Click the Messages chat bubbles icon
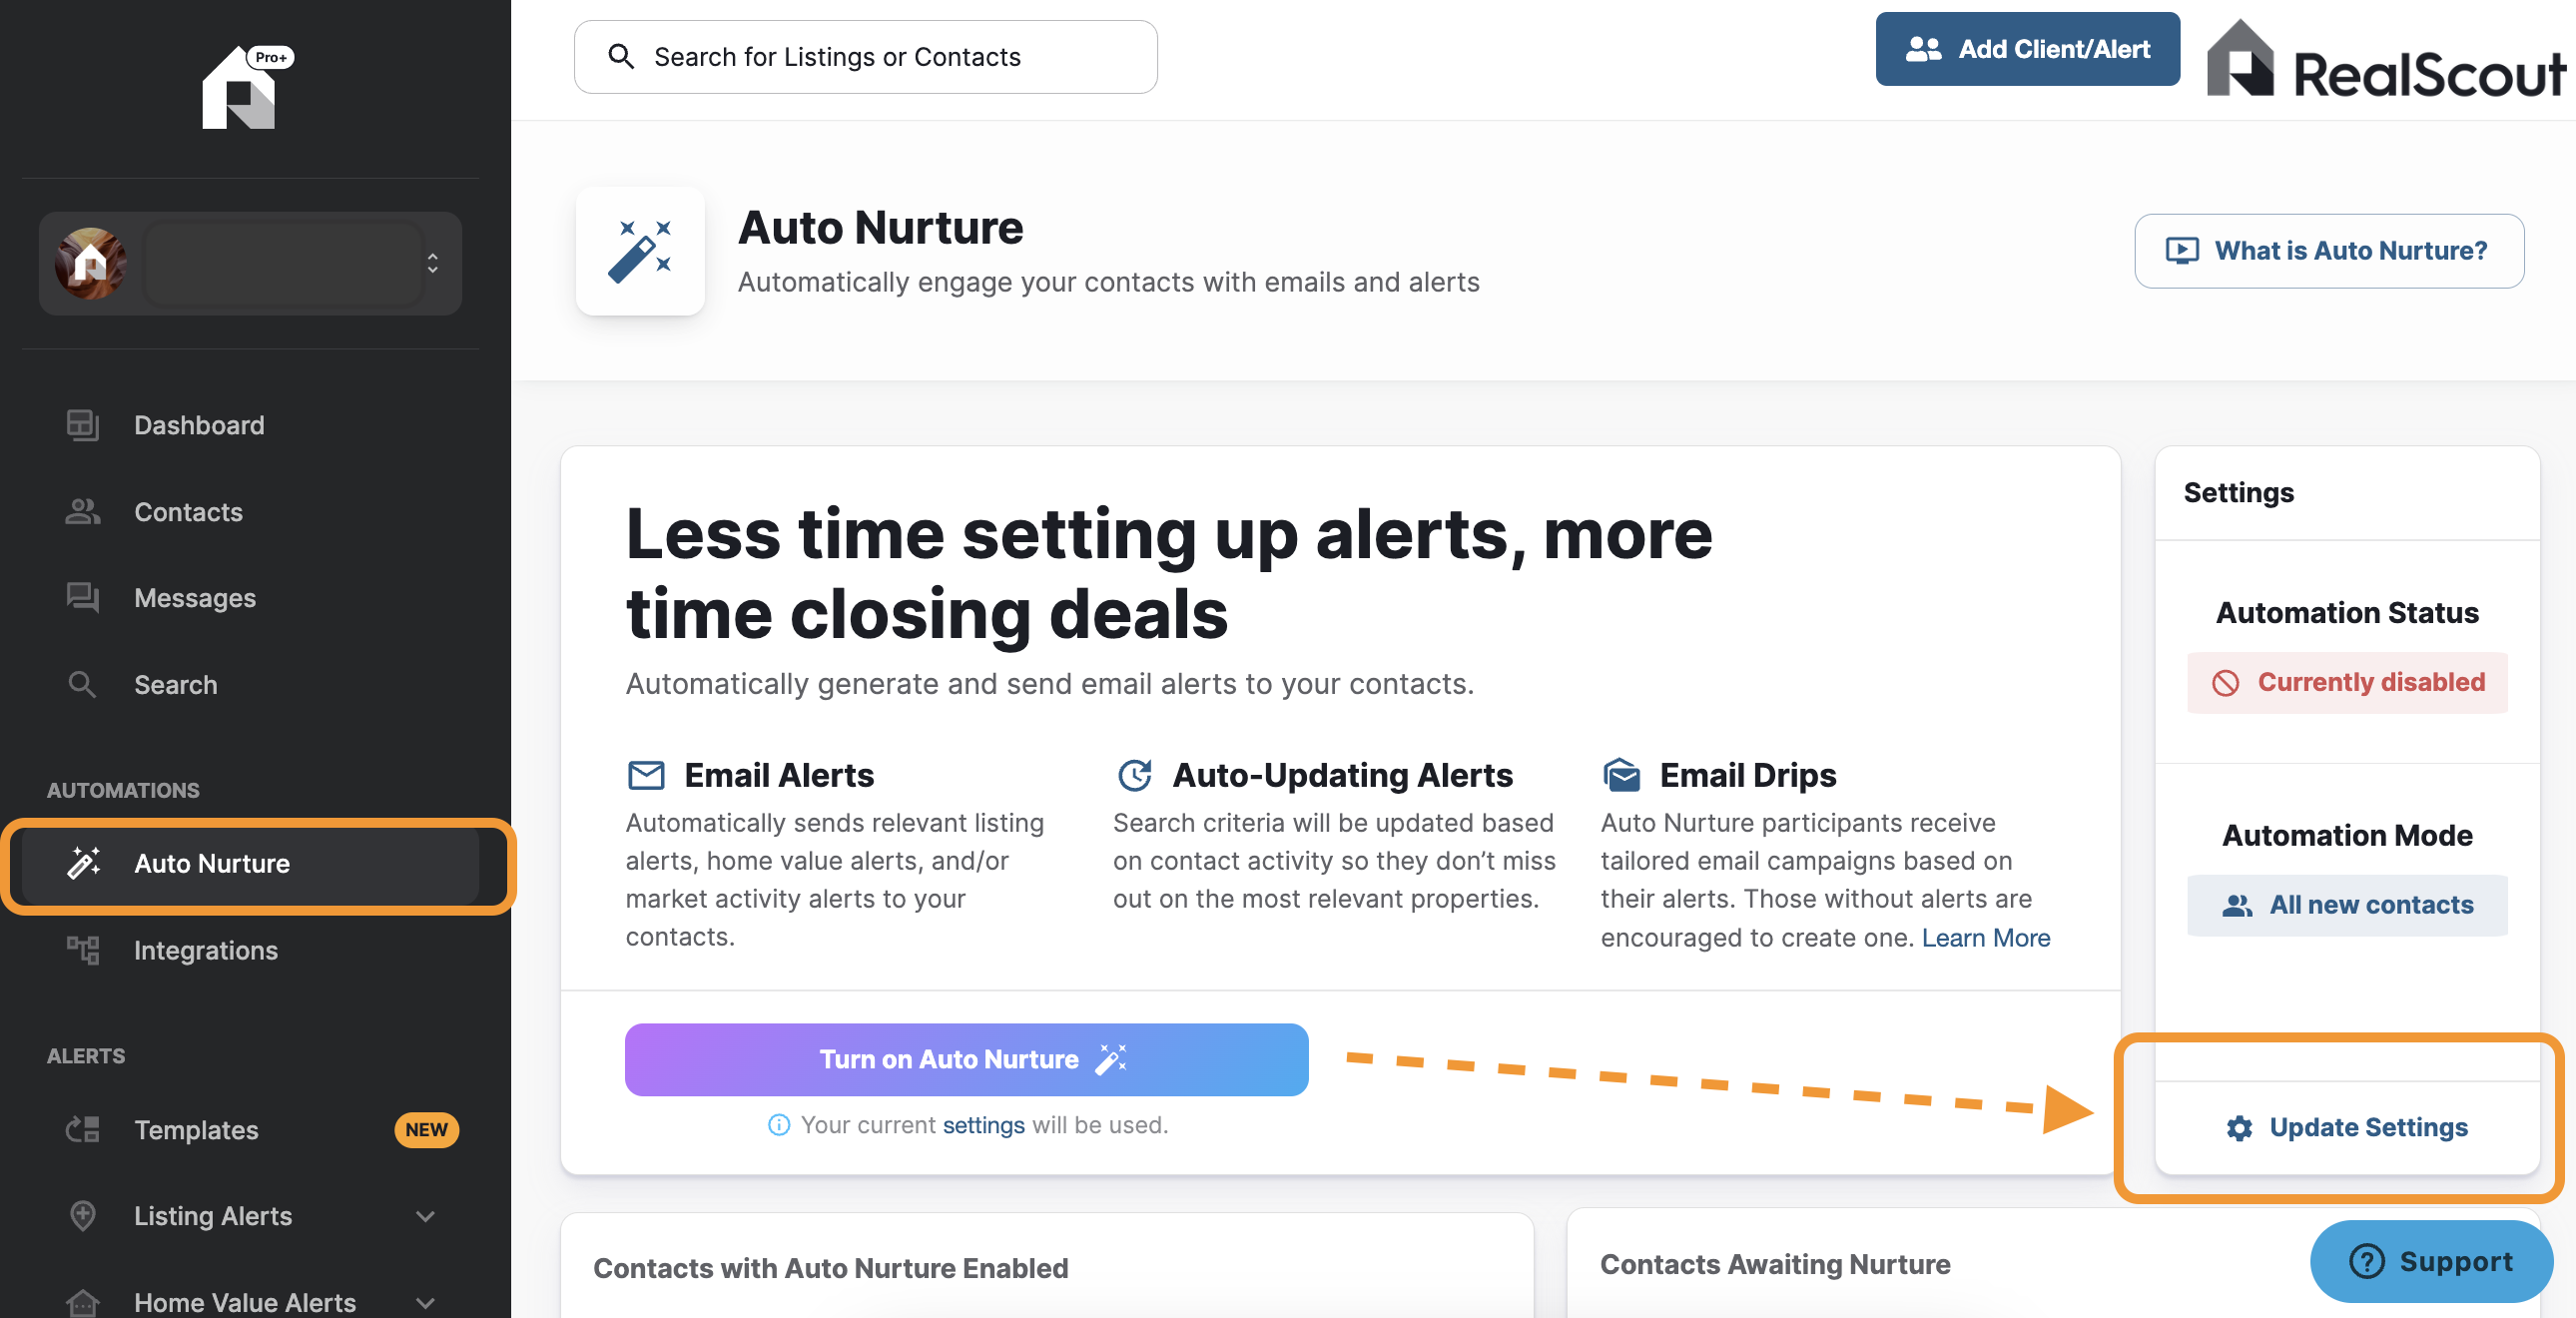 tap(83, 597)
